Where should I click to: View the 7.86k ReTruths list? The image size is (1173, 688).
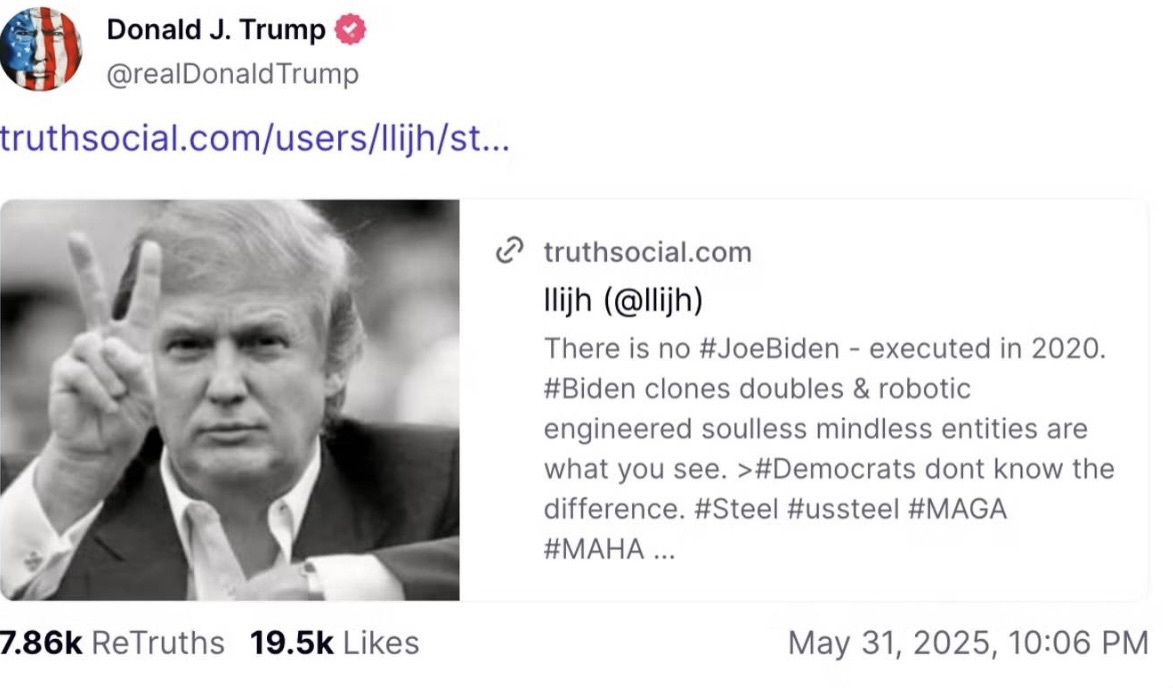click(x=112, y=643)
